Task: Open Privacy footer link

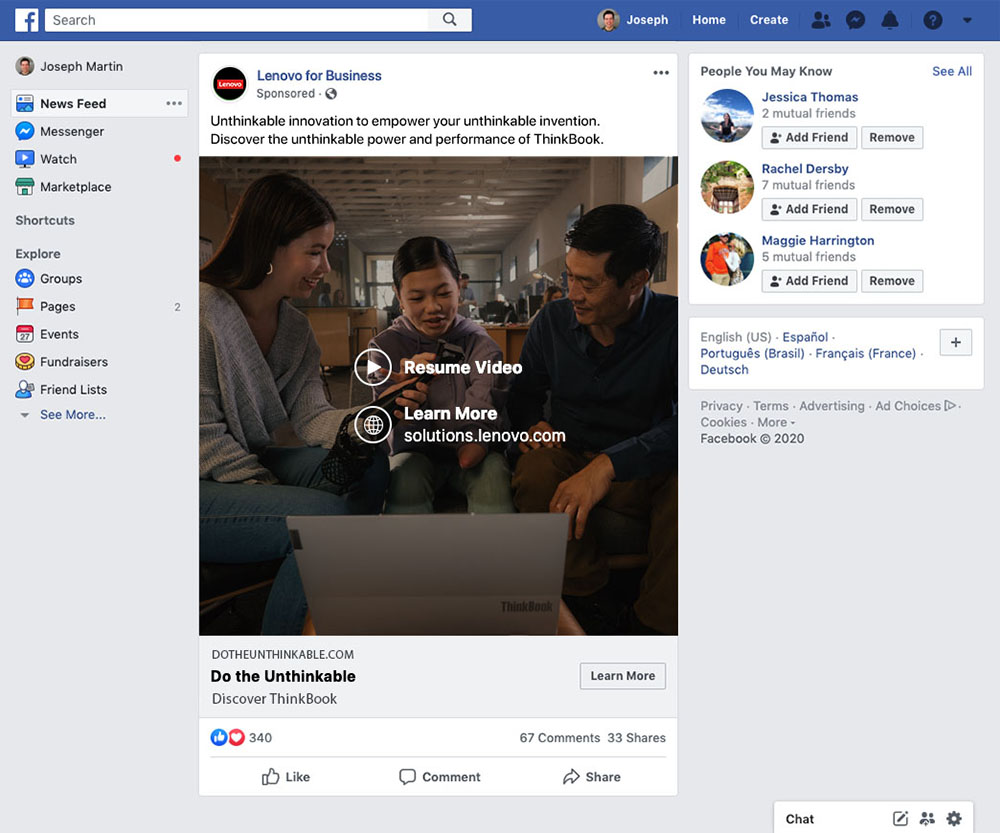Action: click(x=721, y=406)
